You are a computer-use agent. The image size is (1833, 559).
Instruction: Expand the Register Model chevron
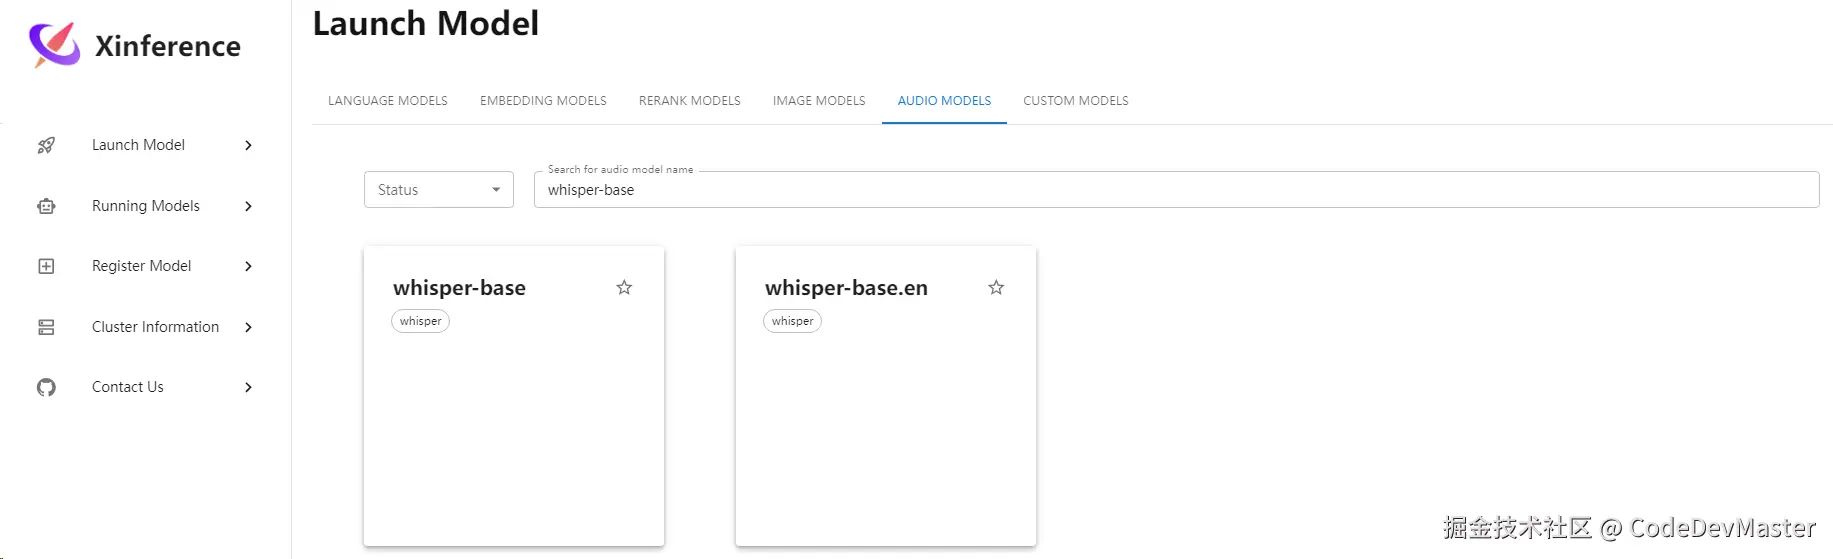[x=248, y=266]
